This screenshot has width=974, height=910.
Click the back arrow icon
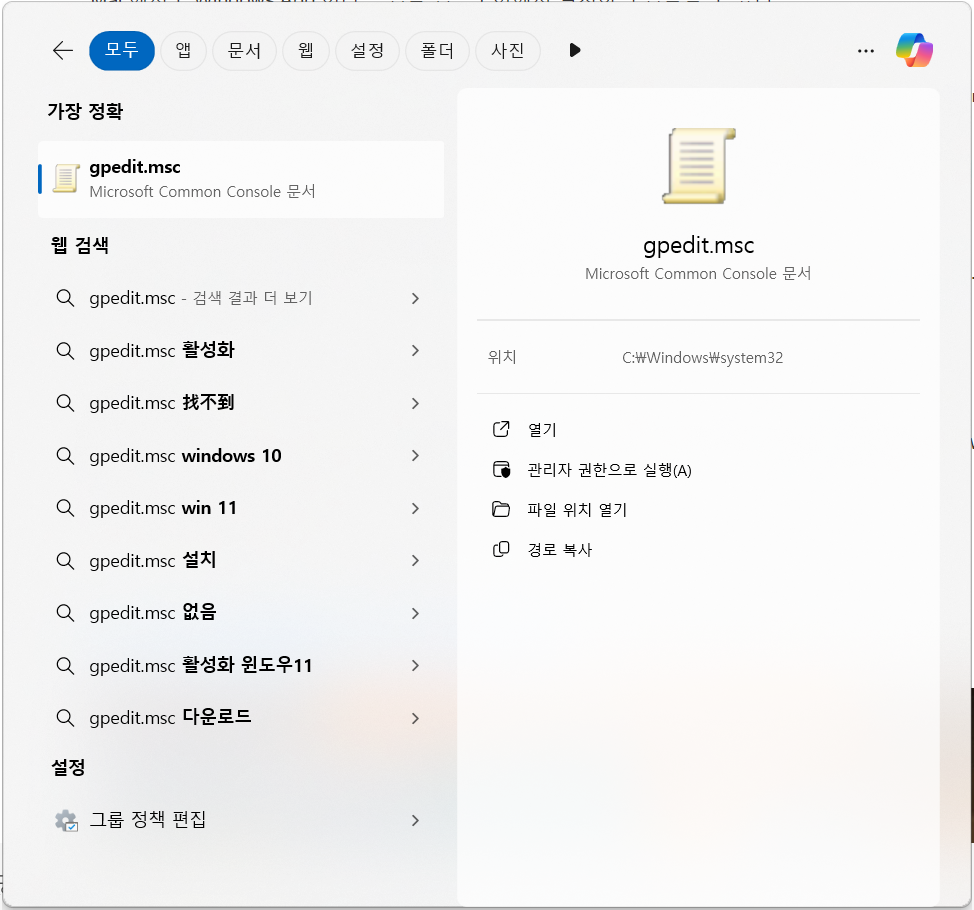(x=63, y=50)
